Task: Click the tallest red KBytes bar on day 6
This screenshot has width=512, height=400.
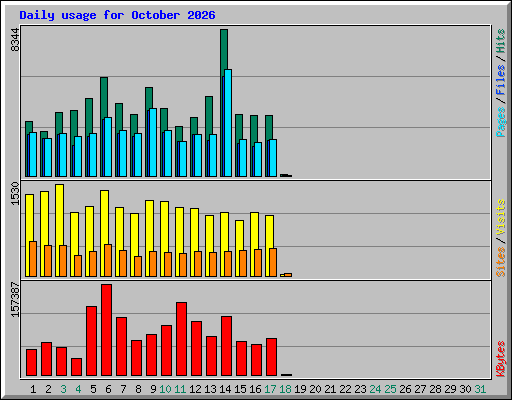Action: click(106, 330)
